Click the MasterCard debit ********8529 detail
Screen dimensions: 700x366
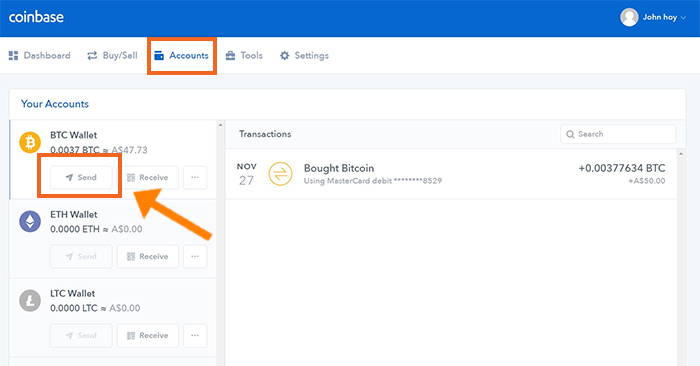[373, 181]
